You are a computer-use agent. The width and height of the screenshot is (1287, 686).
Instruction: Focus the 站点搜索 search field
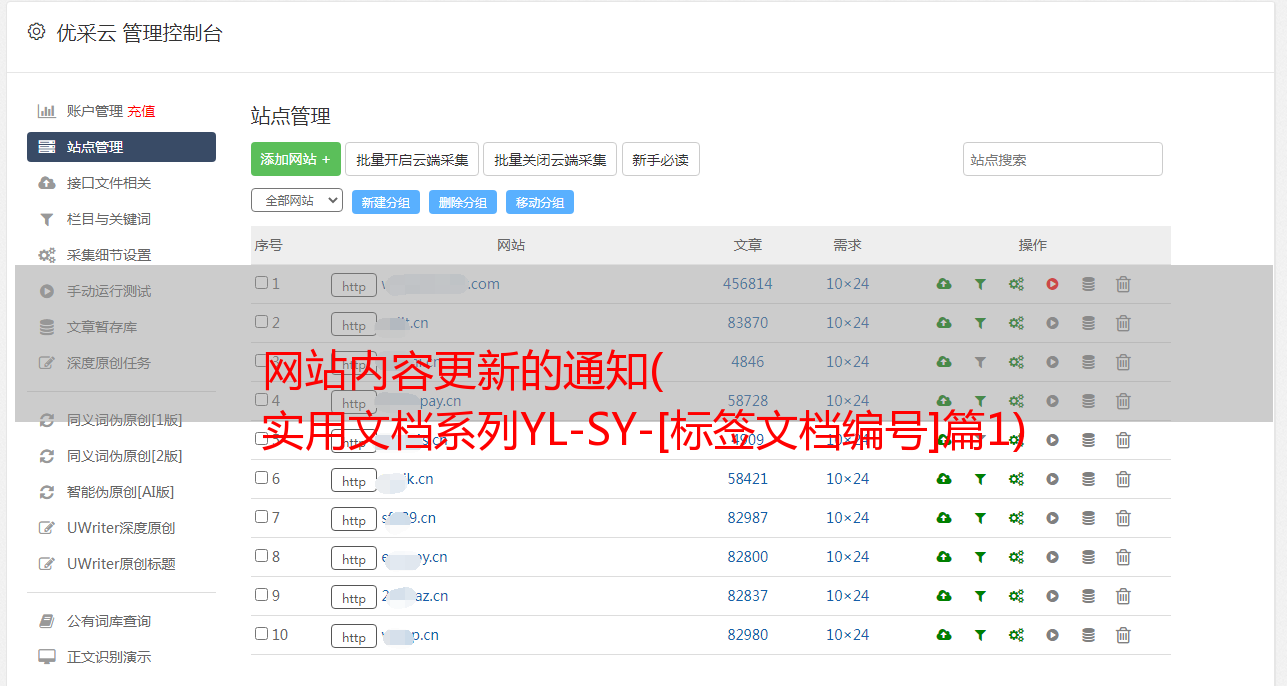tap(1063, 159)
